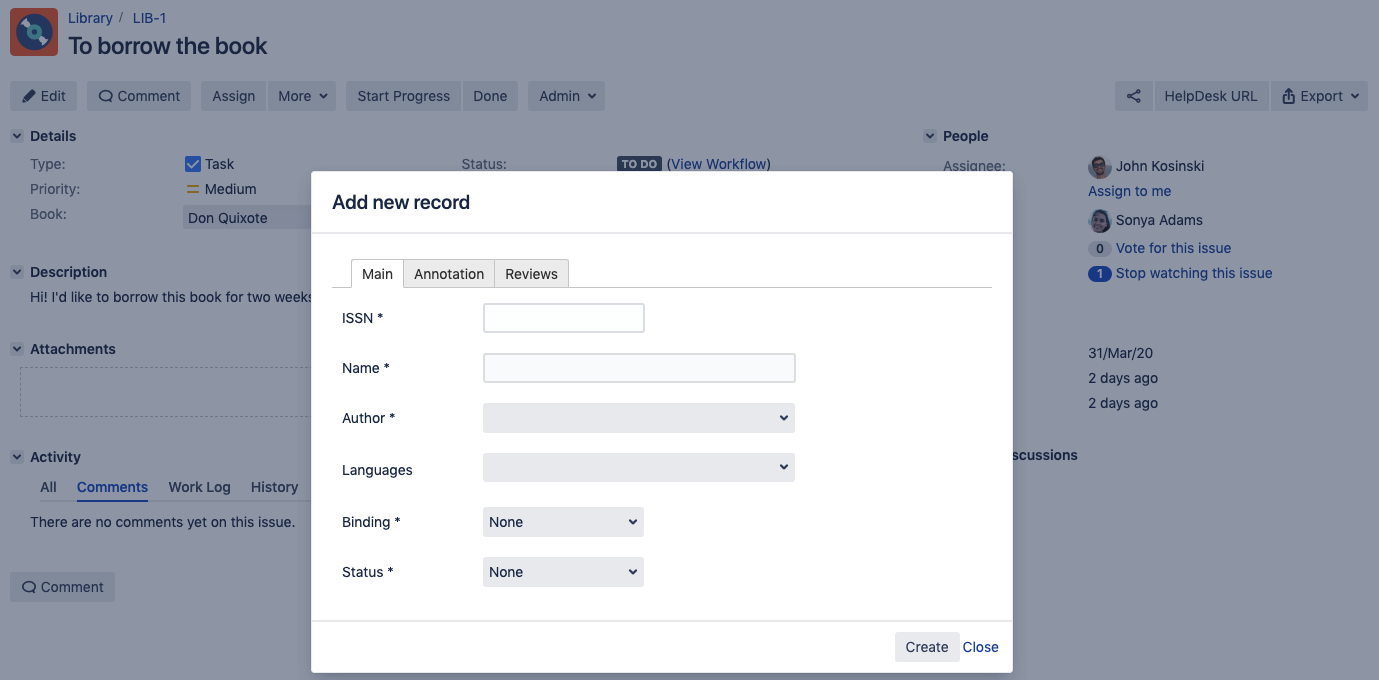Click the Create button
Screen dimensions: 1379x680
(x=926, y=647)
